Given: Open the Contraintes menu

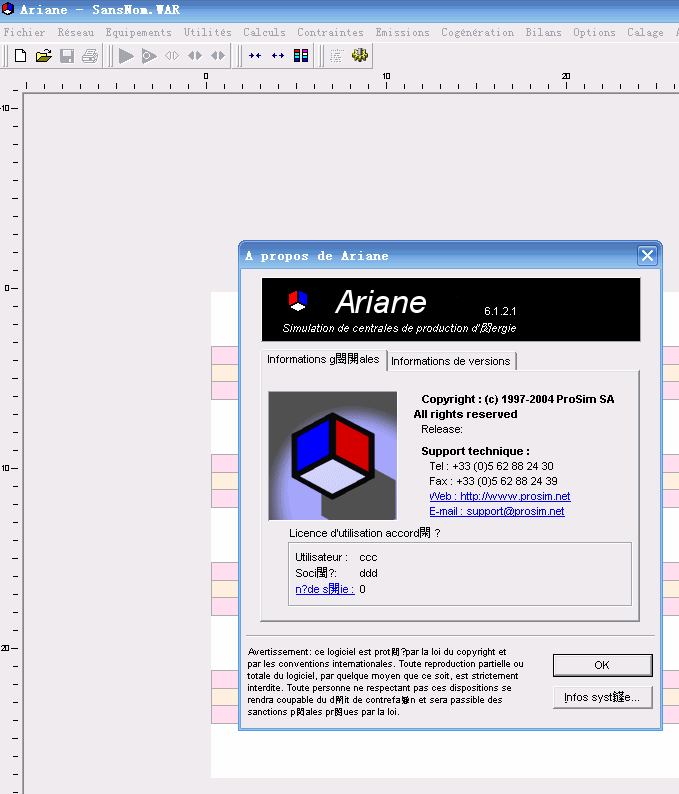Looking at the screenshot, I should pos(330,32).
